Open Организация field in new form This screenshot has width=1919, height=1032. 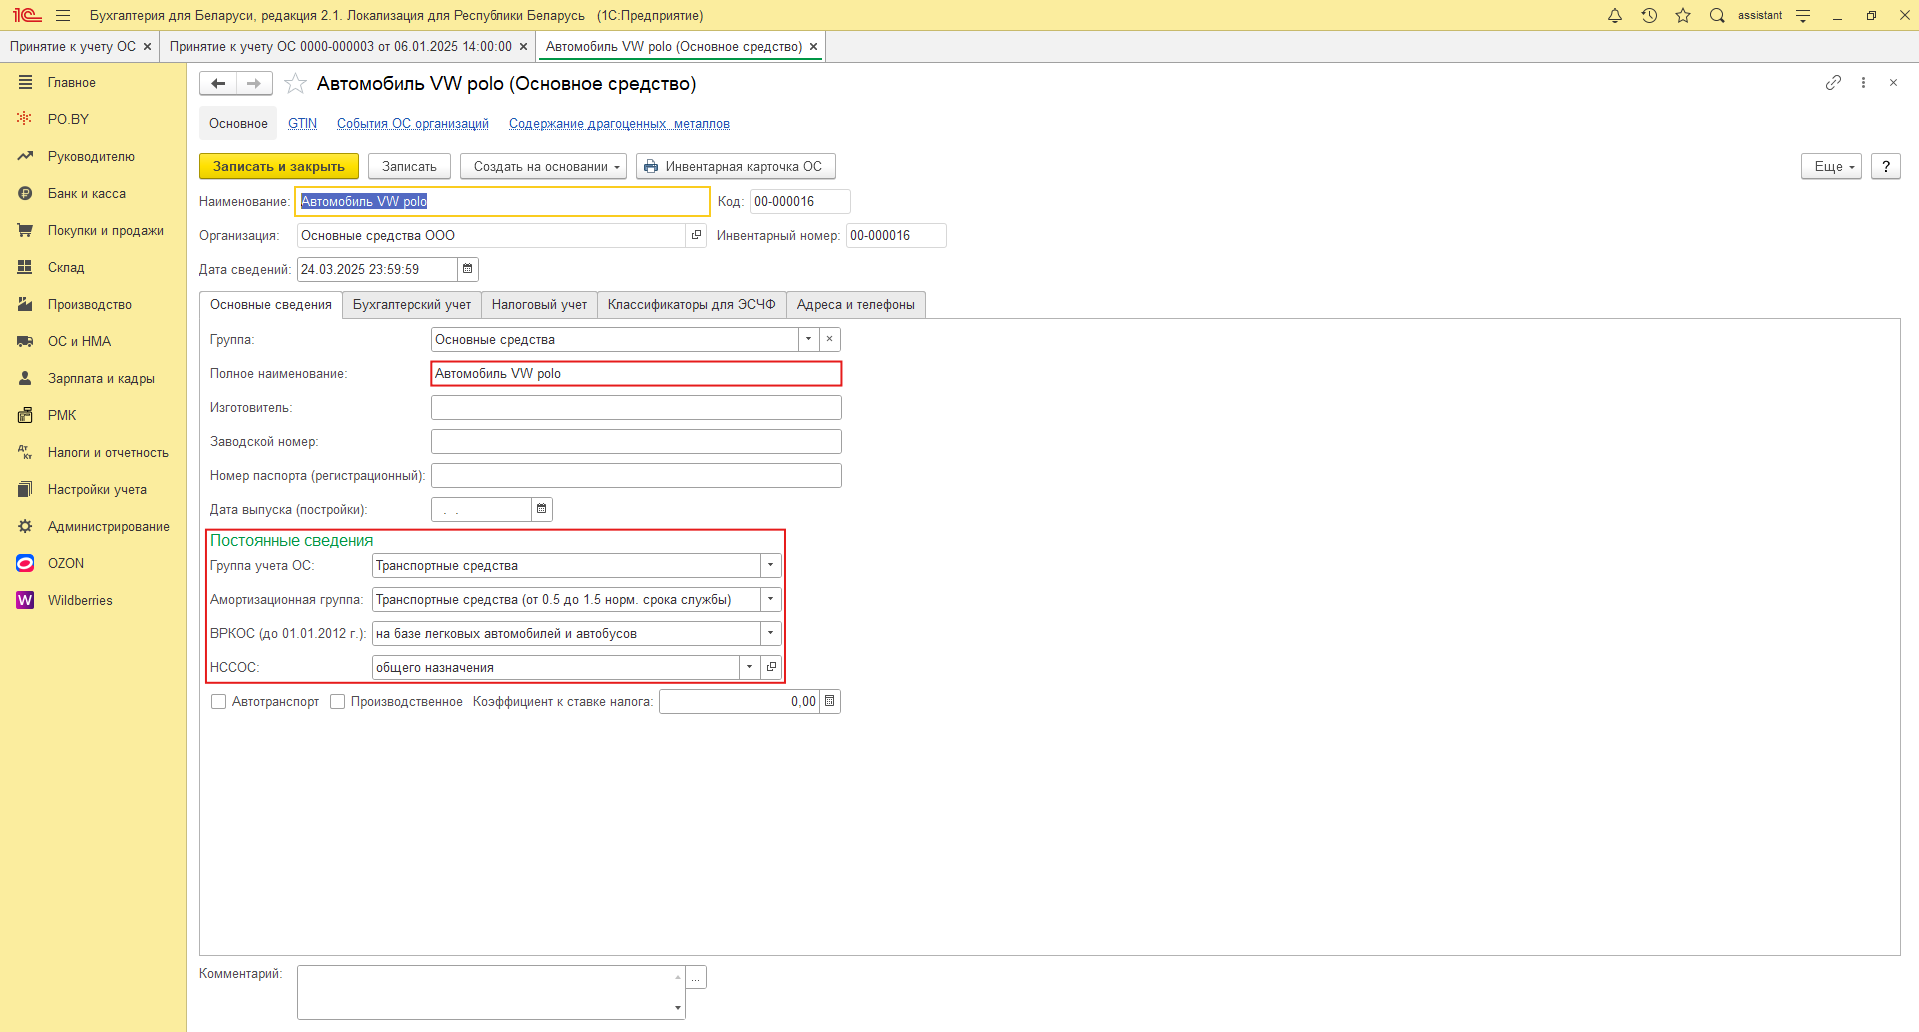tap(696, 235)
